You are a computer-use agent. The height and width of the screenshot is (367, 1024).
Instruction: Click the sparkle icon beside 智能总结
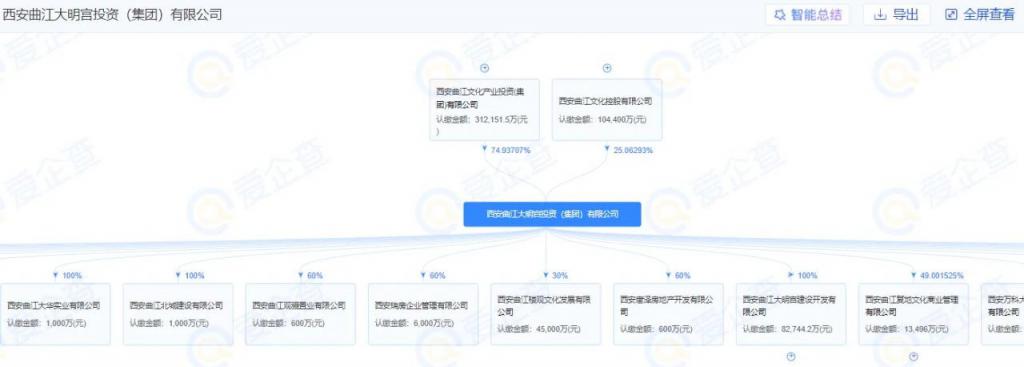[x=780, y=15]
